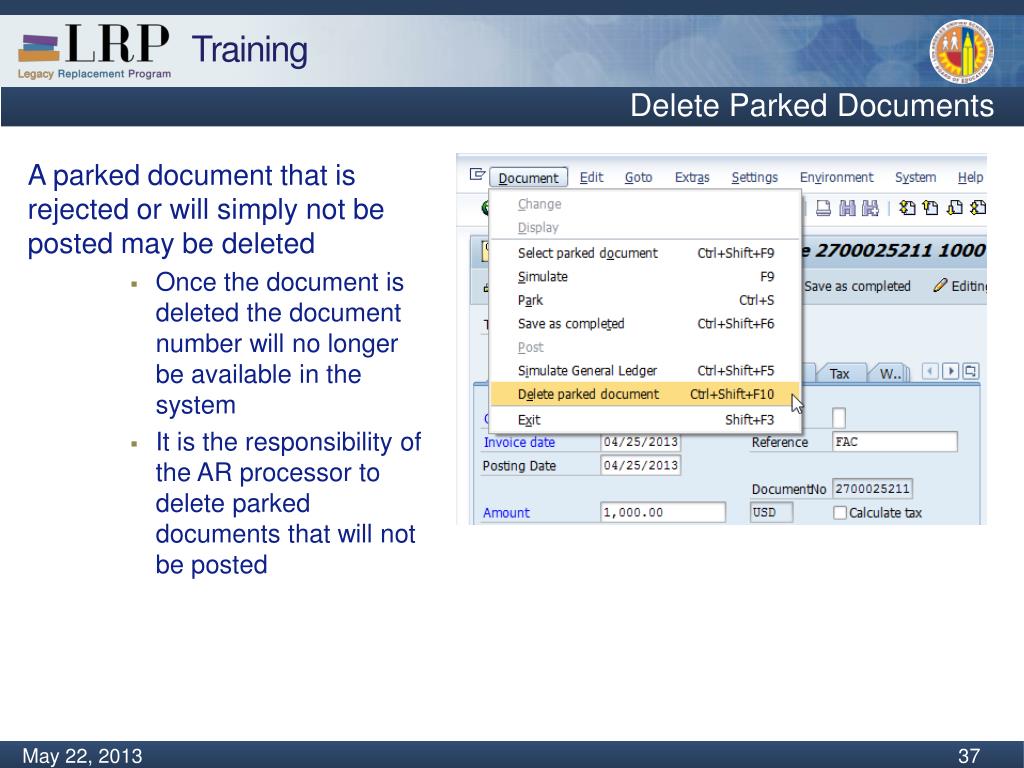Screen dimensions: 1024x768
Task: Click the Reference label
Action: [779, 442]
